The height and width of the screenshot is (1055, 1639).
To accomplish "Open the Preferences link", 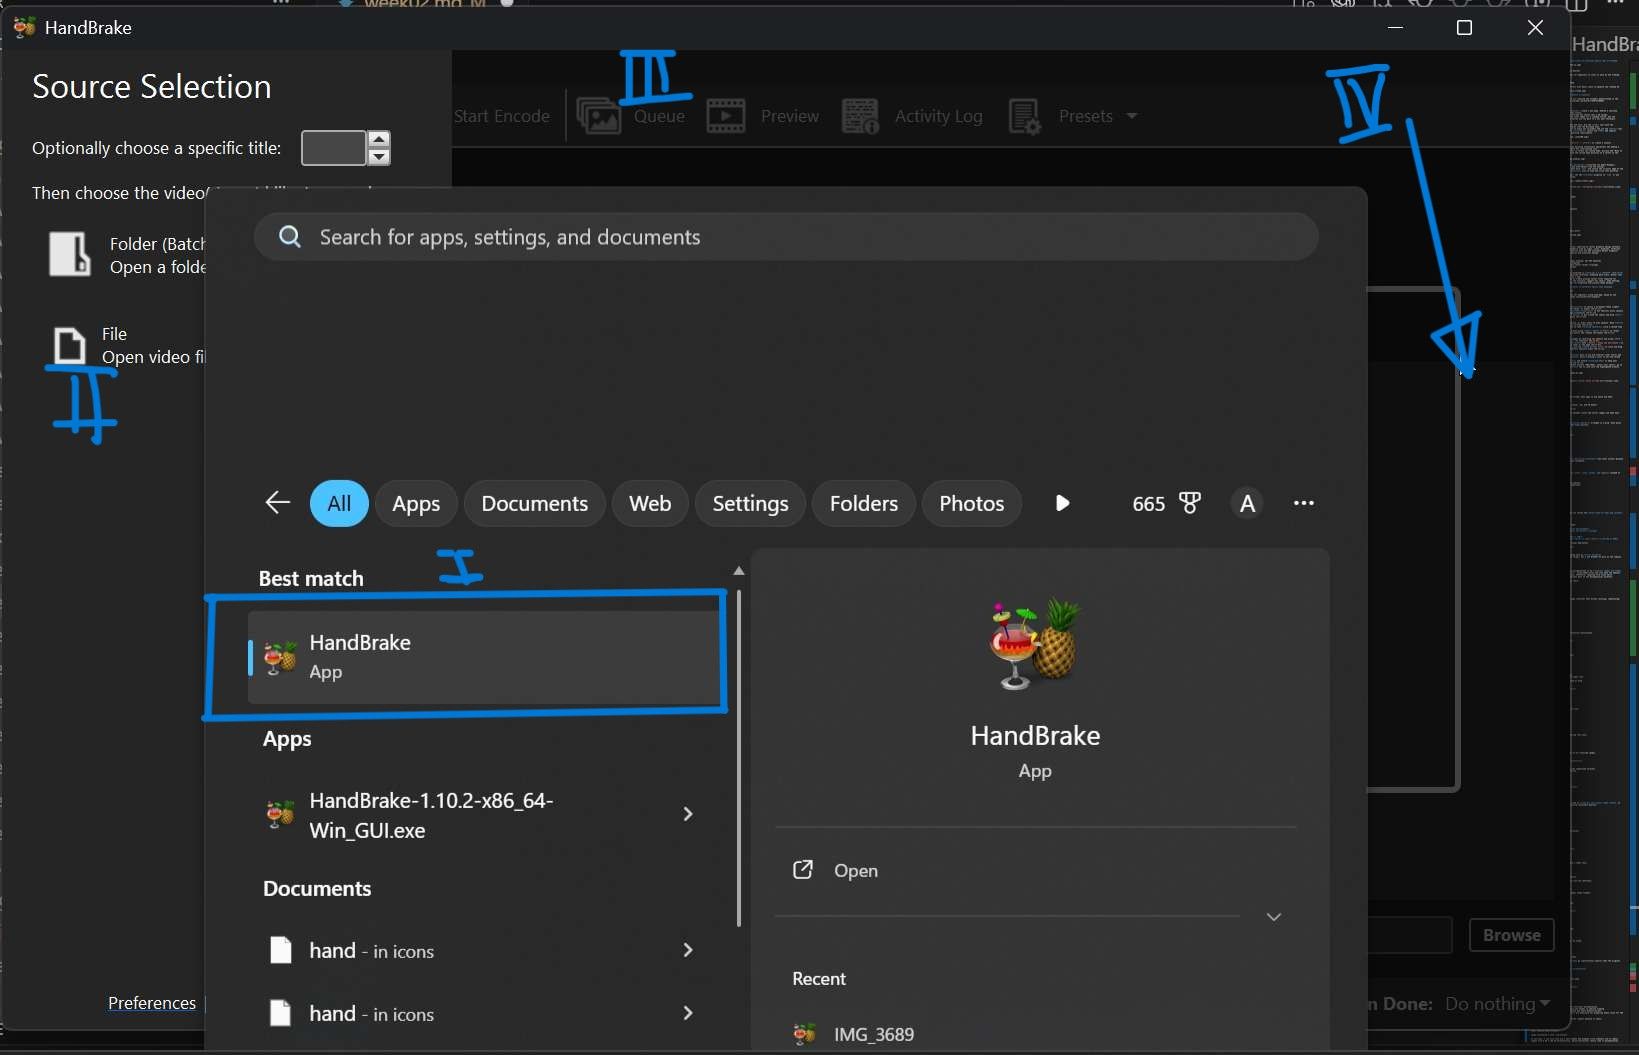I will pyautogui.click(x=152, y=1003).
